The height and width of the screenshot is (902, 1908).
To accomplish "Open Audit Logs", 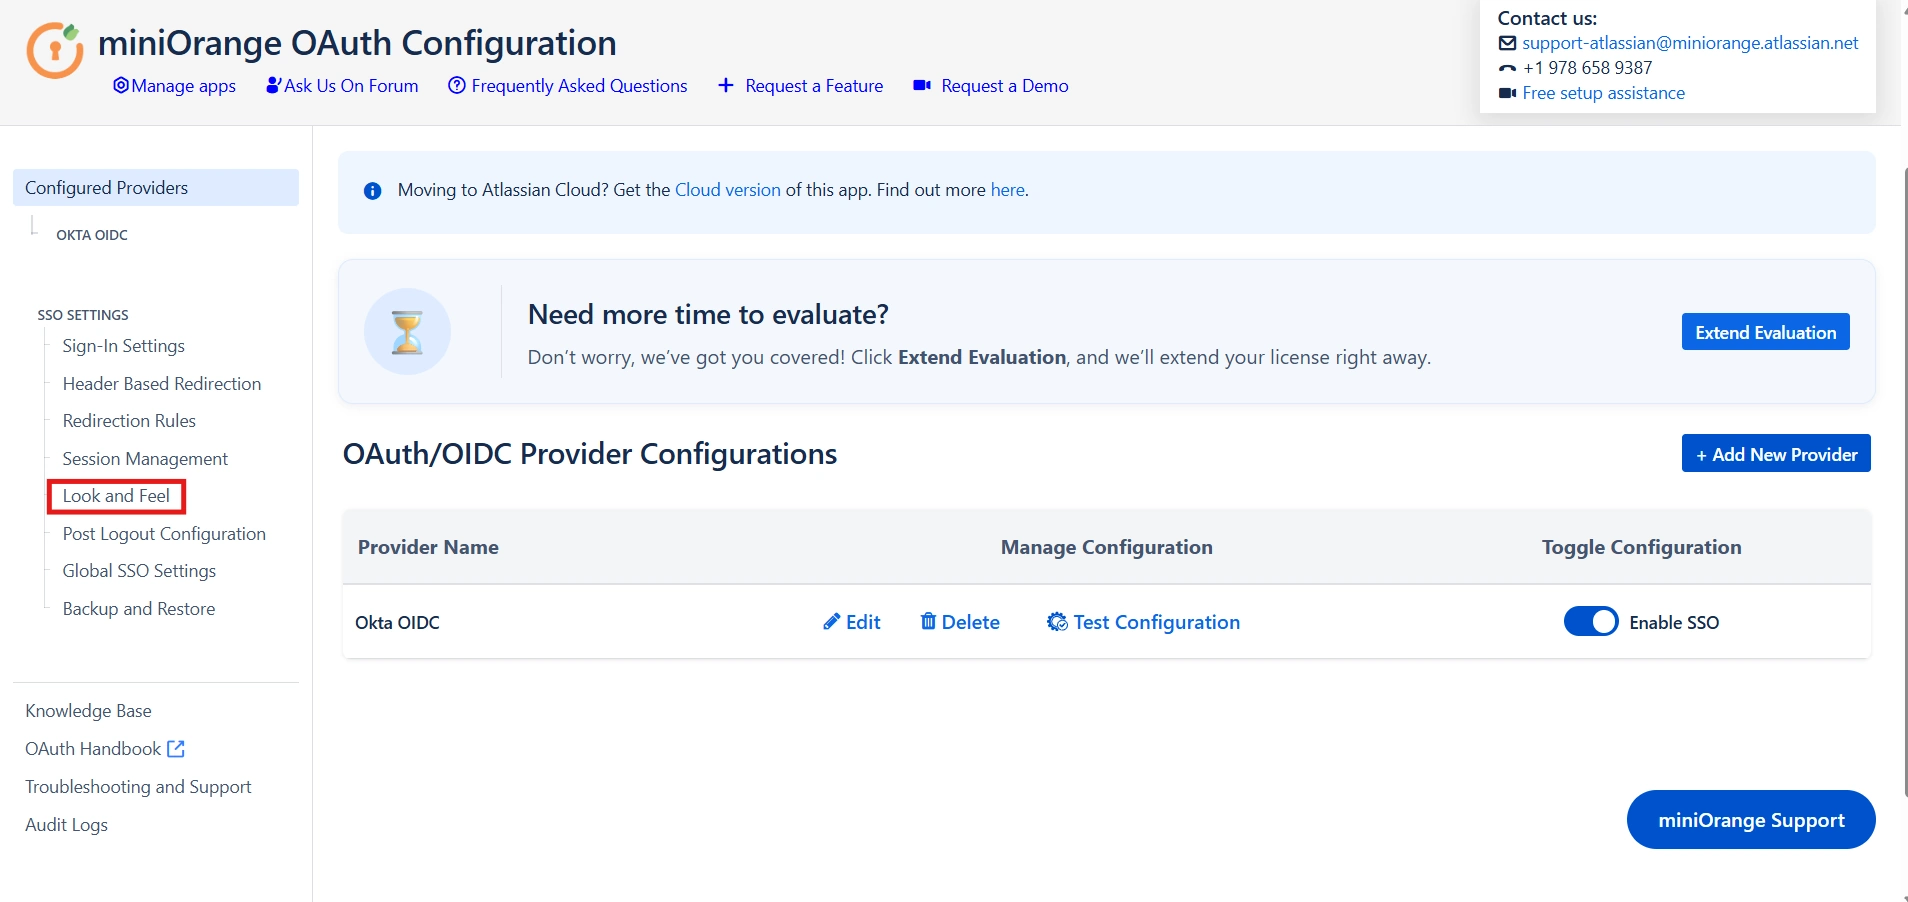I will (x=66, y=825).
